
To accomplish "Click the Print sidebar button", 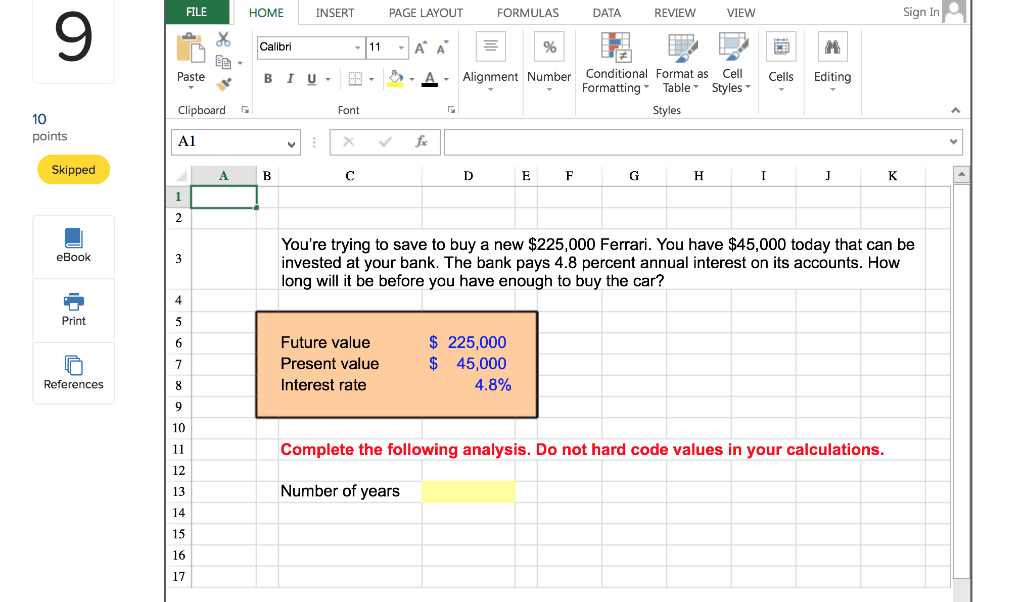I will click(x=73, y=310).
